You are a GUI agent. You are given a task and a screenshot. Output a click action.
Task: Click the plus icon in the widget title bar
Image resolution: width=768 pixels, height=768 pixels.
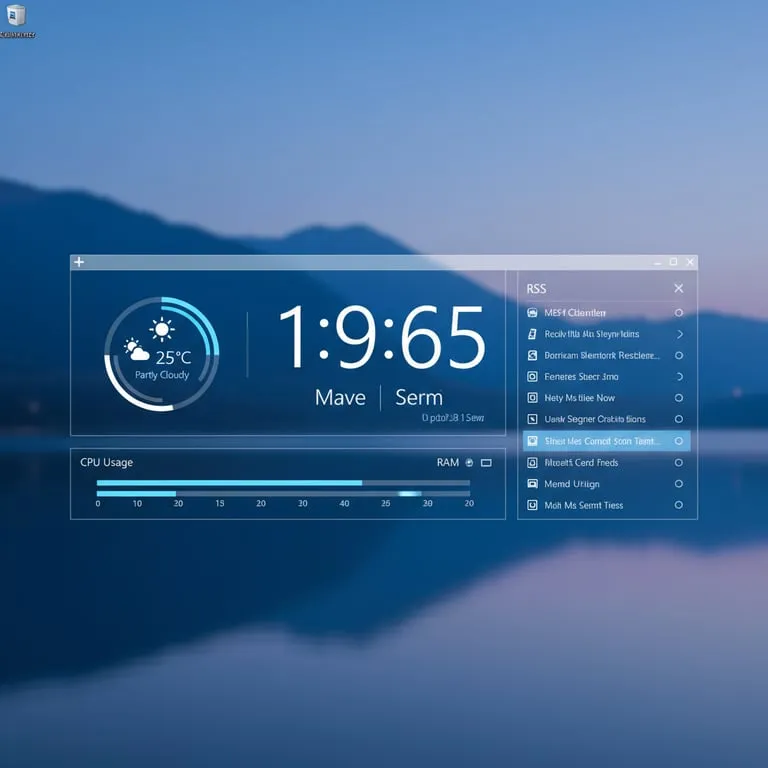pyautogui.click(x=79, y=262)
